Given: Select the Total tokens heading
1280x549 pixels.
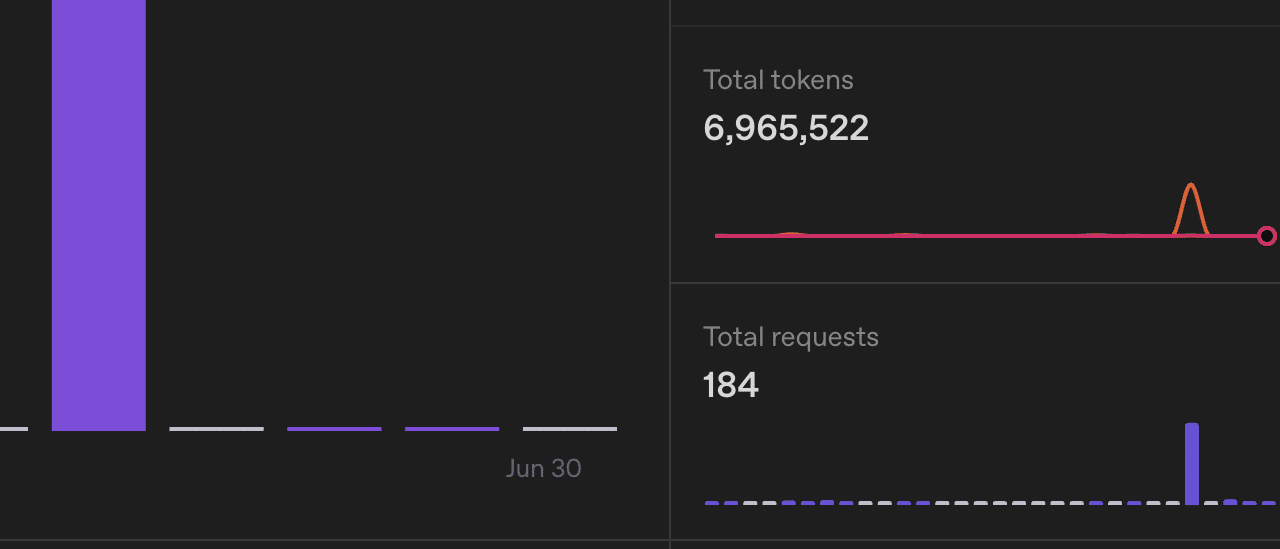Looking at the screenshot, I should tap(778, 80).
